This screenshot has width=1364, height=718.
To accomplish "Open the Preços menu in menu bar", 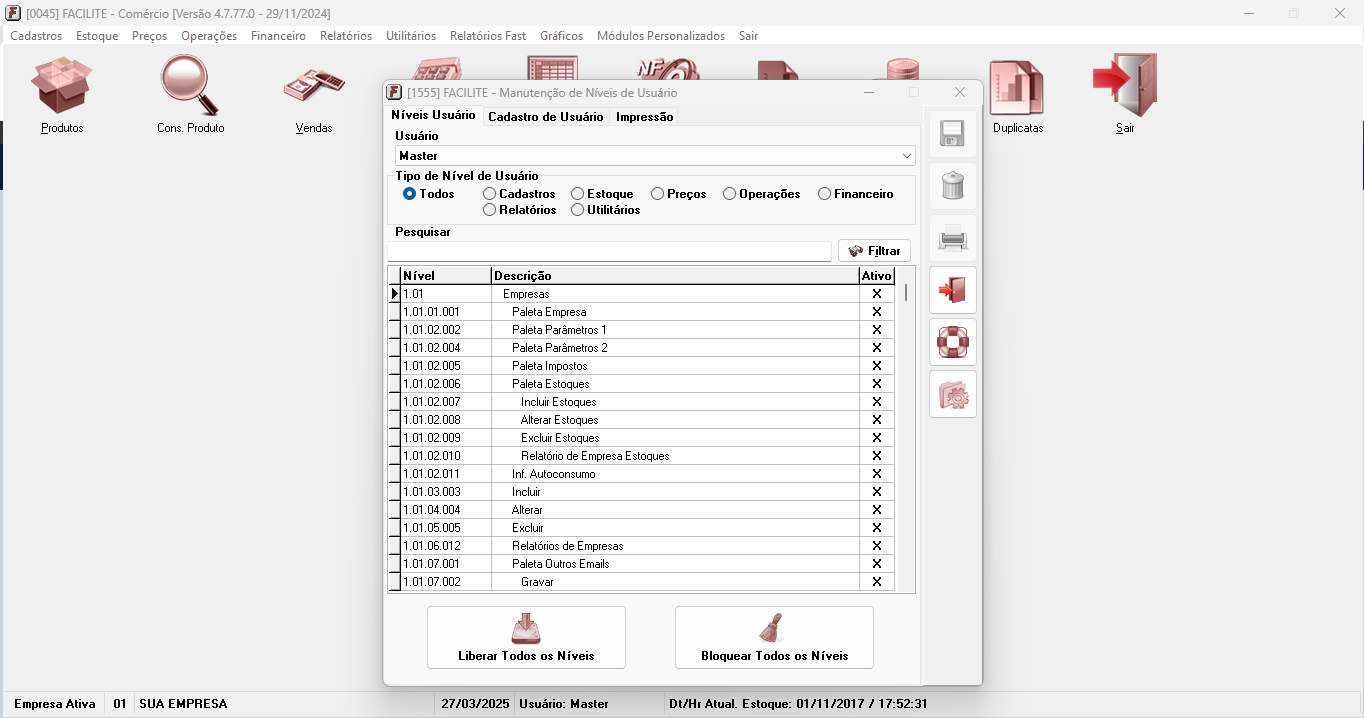I will click(x=150, y=36).
